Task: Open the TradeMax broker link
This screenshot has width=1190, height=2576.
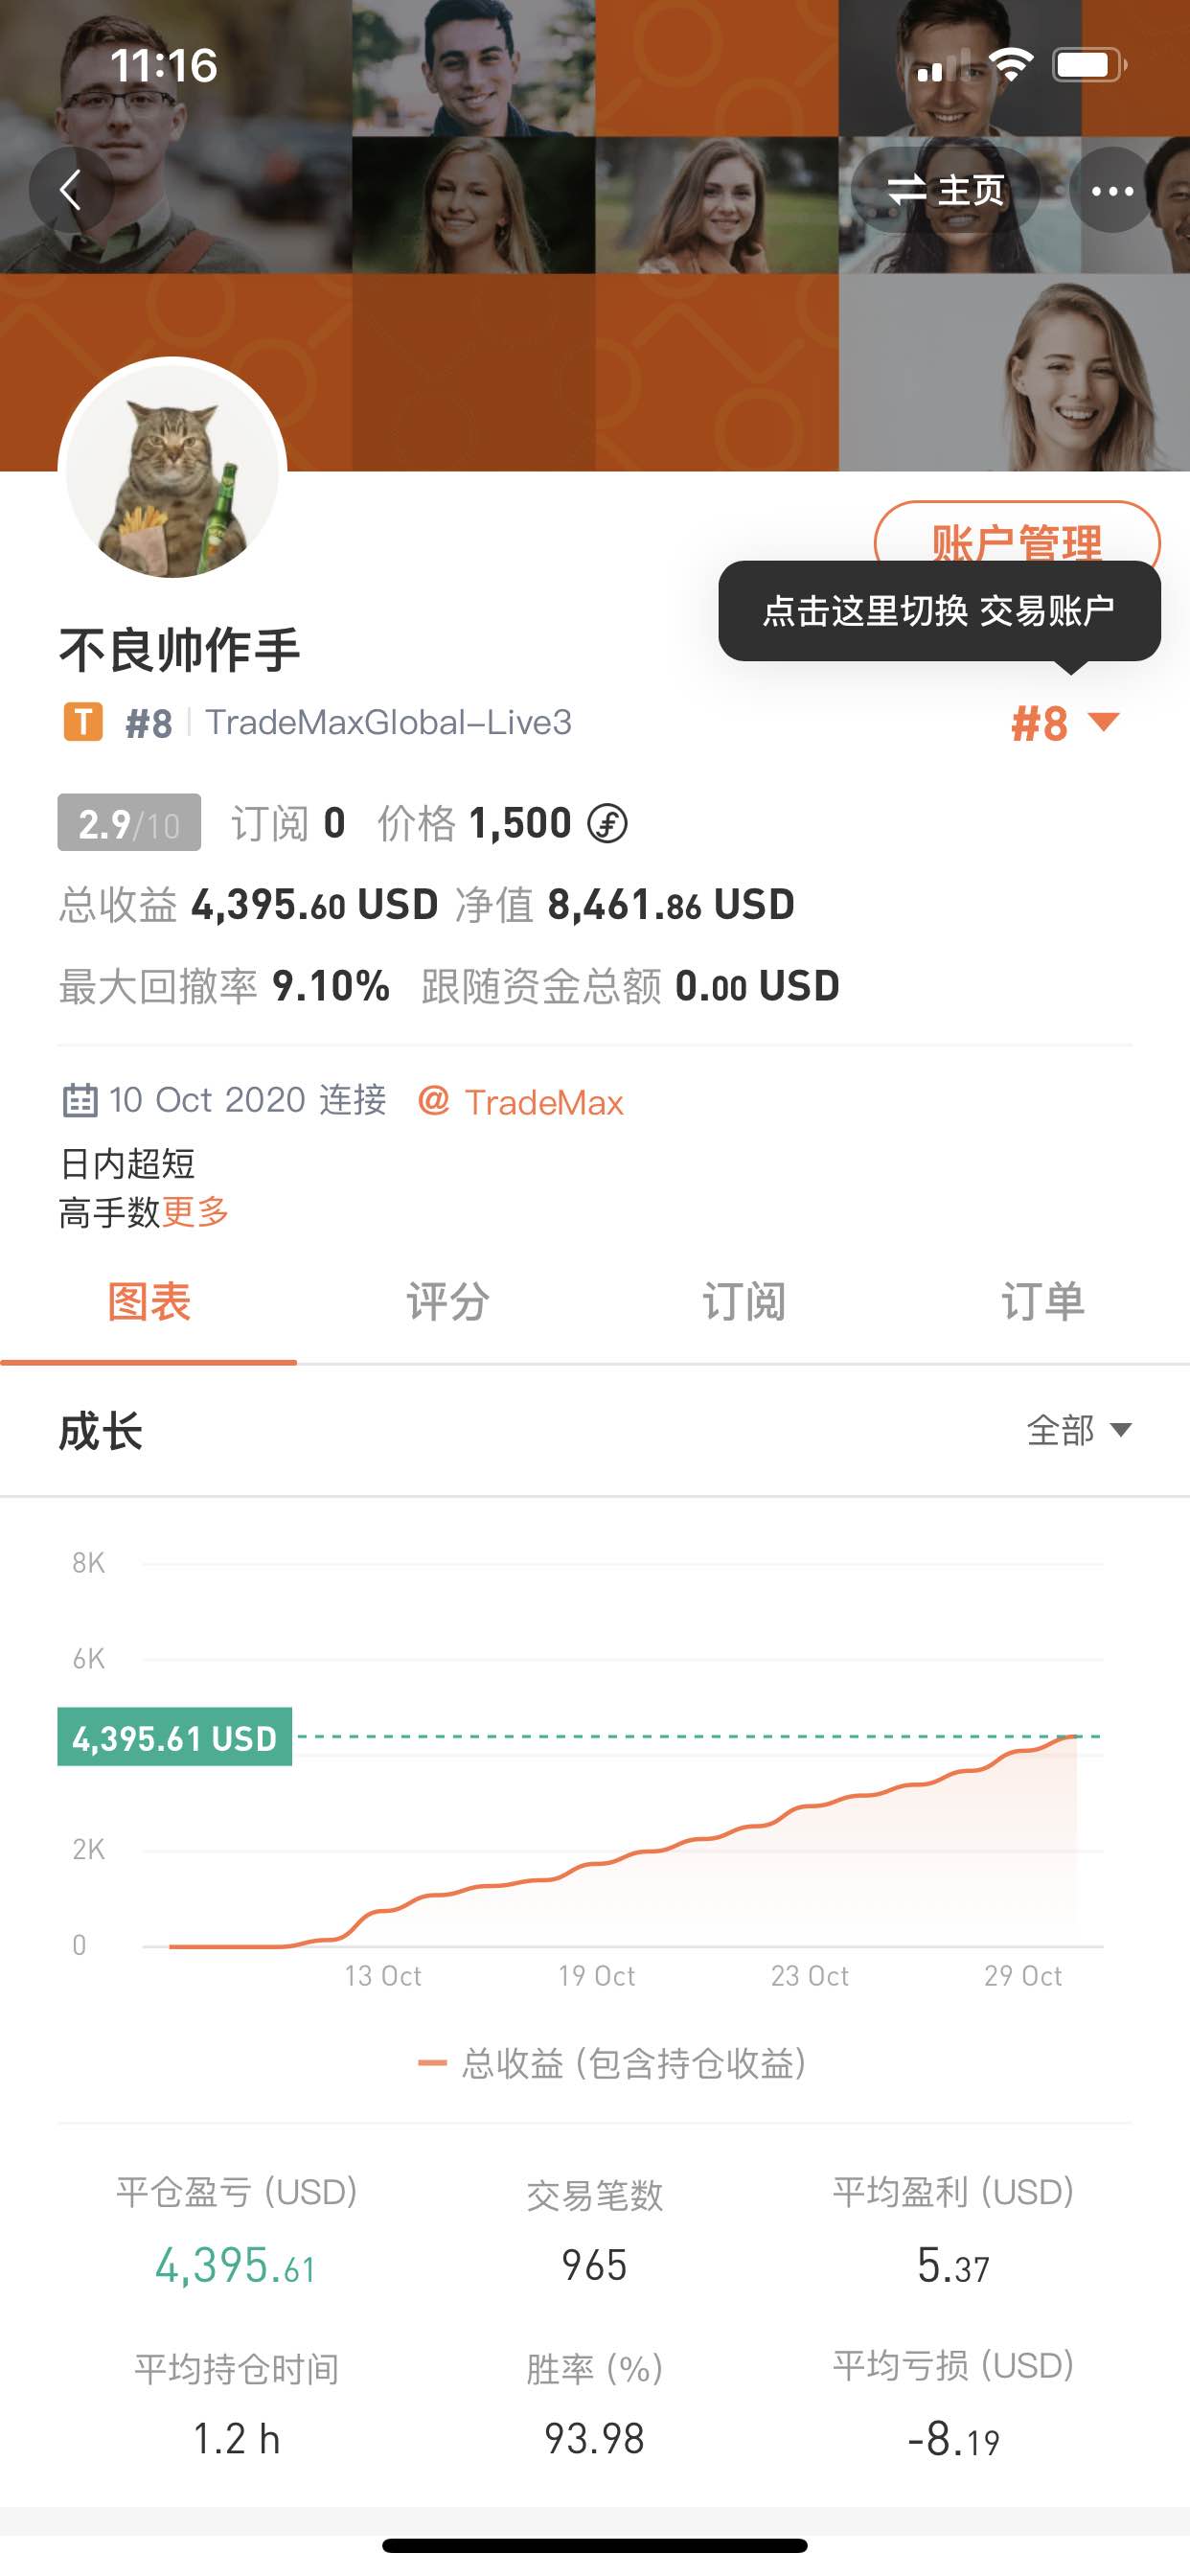Action: point(543,1102)
